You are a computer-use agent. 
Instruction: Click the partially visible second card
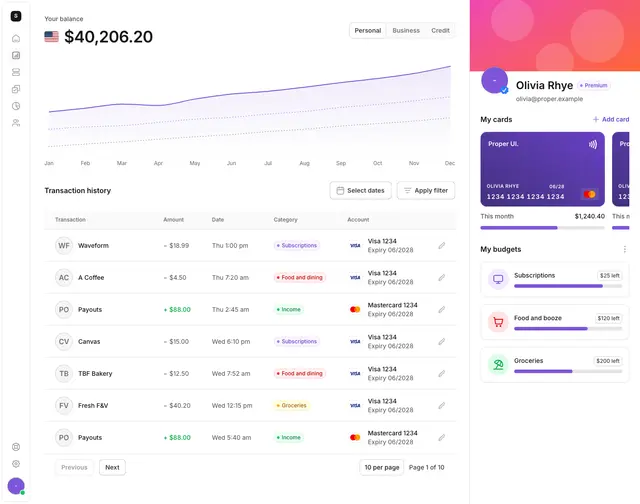pos(621,169)
